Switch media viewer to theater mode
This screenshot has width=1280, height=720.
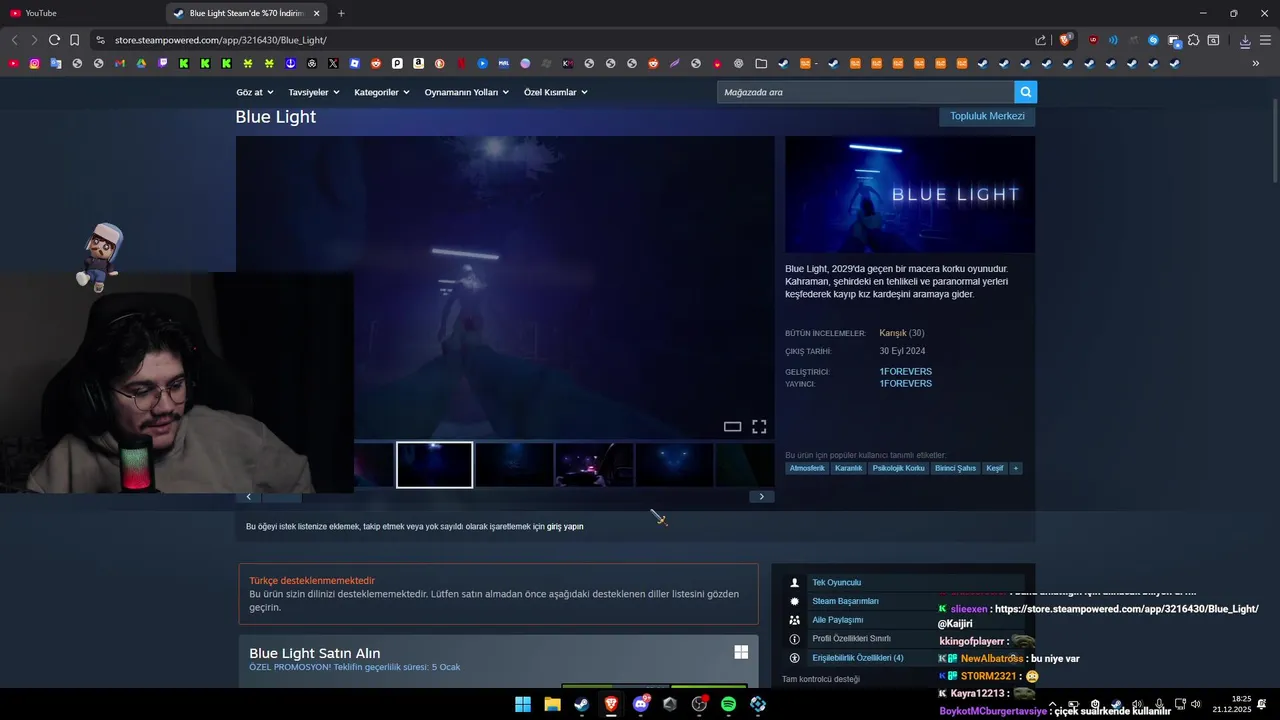[732, 426]
